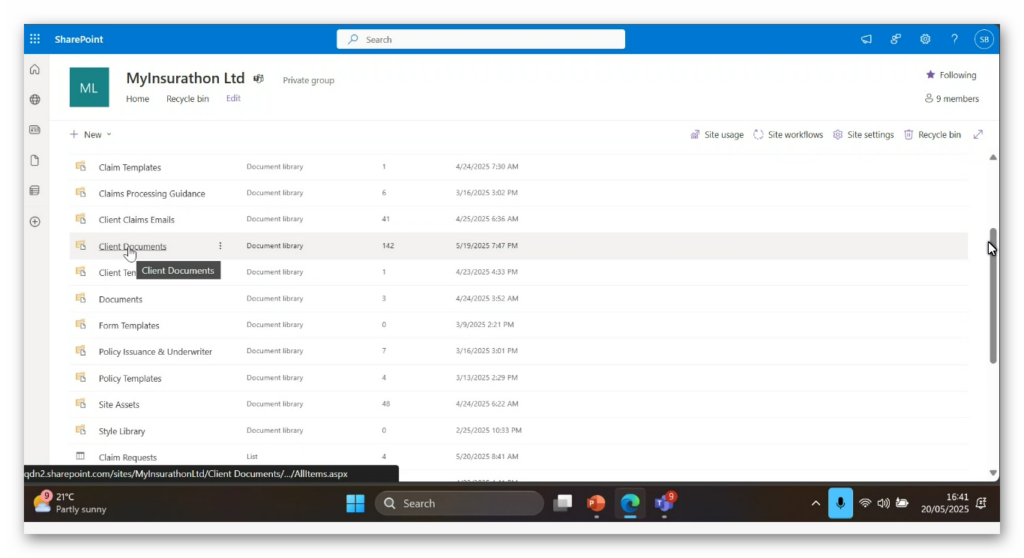Image resolution: width=1024 pixels, height=558 pixels.
Task: Show hidden tray icons with chevron
Action: coord(815,503)
